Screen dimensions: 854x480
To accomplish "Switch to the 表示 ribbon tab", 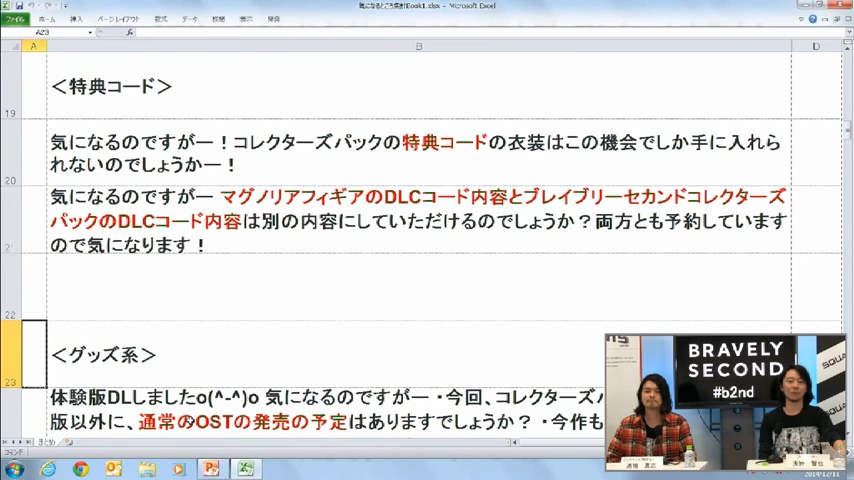I will (x=246, y=19).
